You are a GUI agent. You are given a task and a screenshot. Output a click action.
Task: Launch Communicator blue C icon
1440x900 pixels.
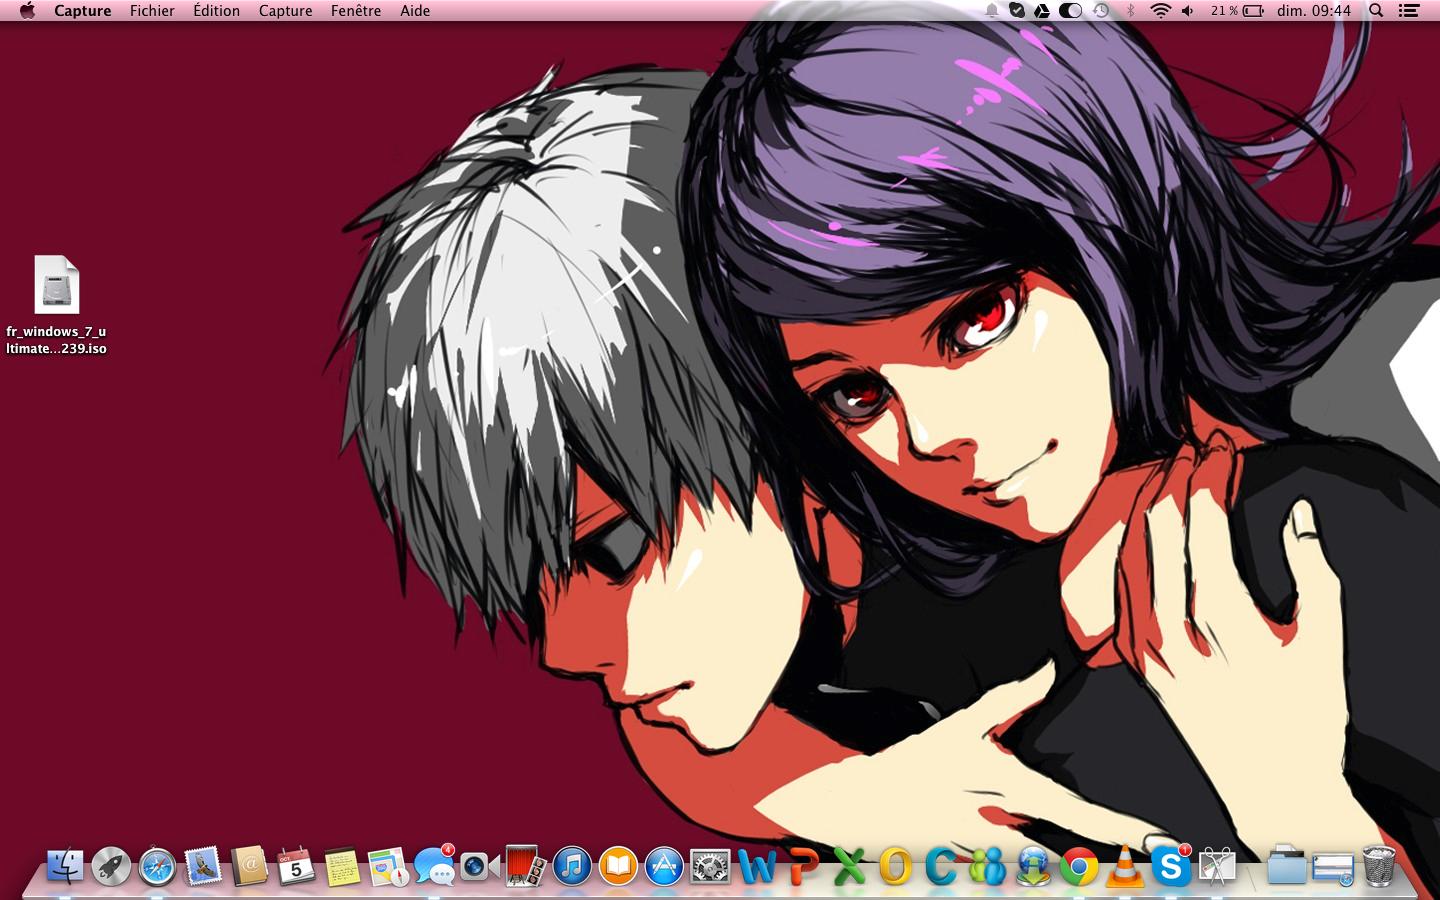coord(941,866)
